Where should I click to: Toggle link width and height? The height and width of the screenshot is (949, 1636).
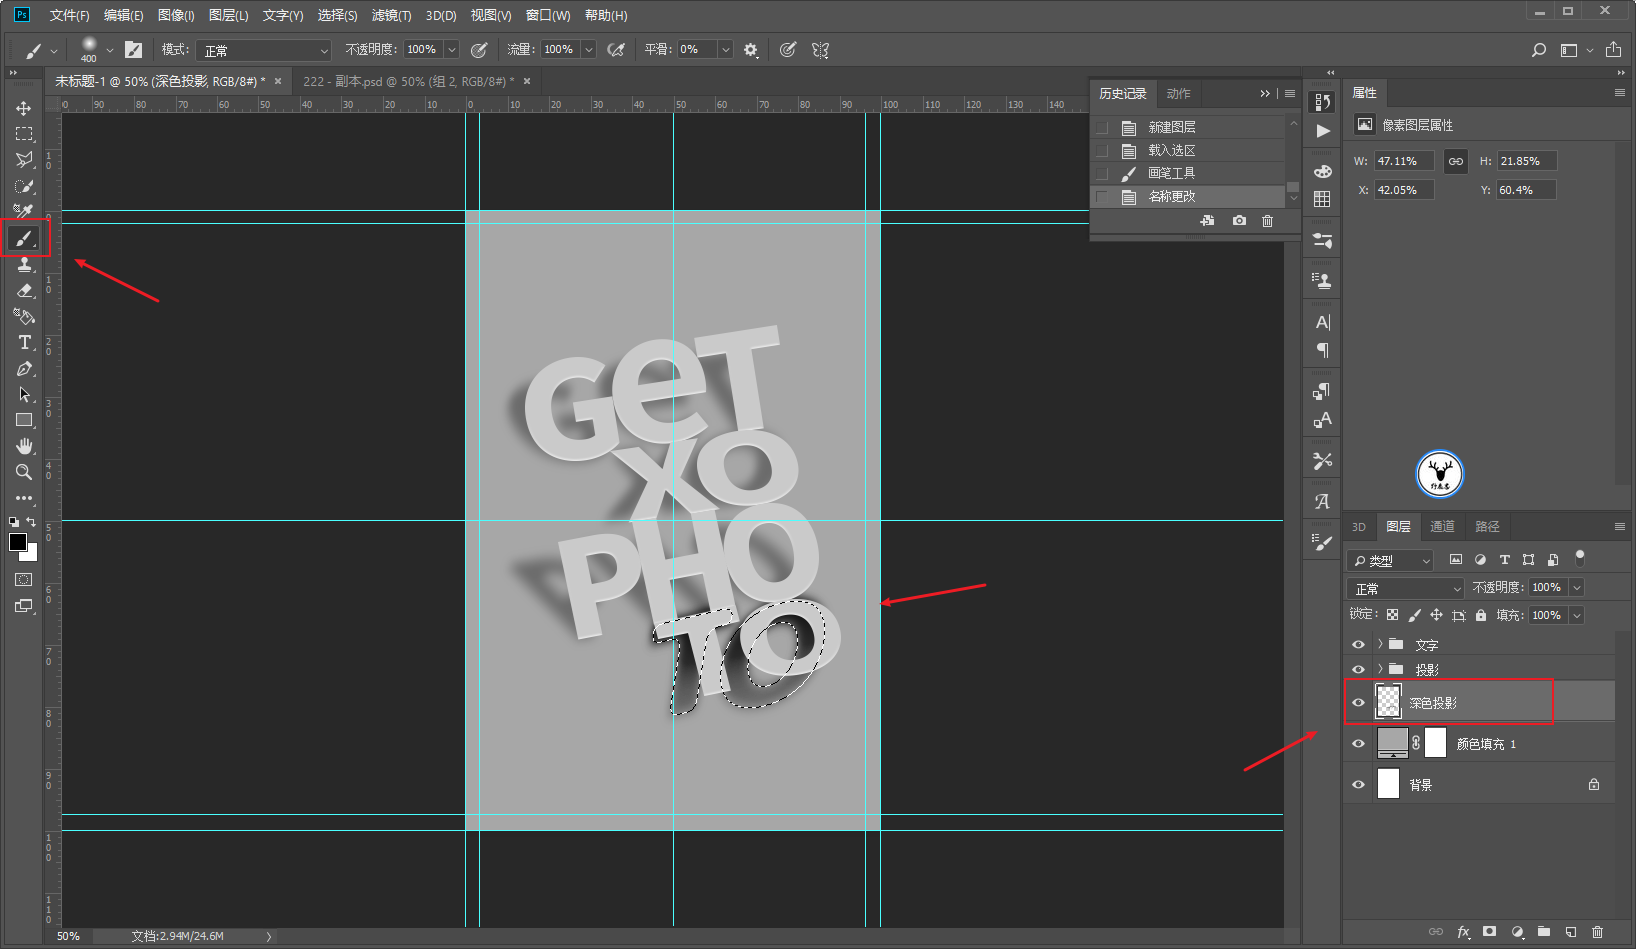tap(1456, 161)
